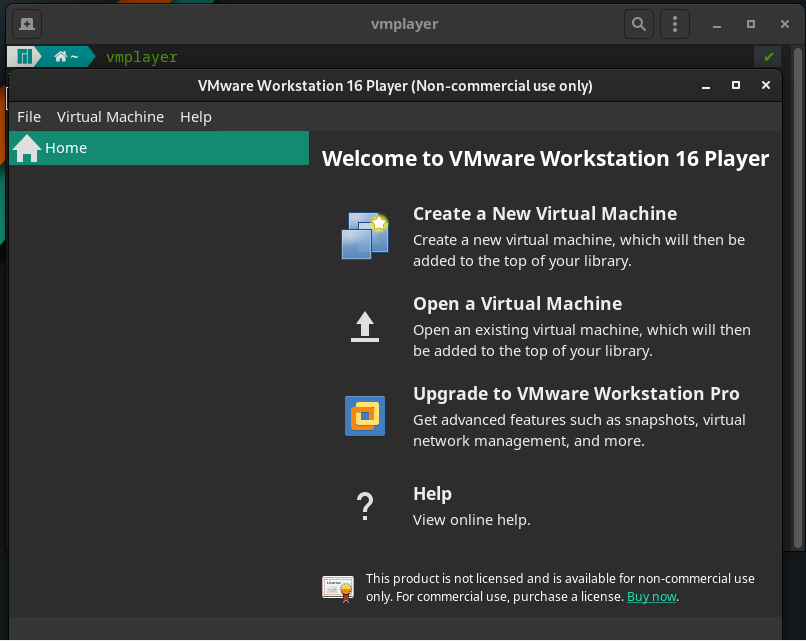Maximize the VMware Player window

736,86
